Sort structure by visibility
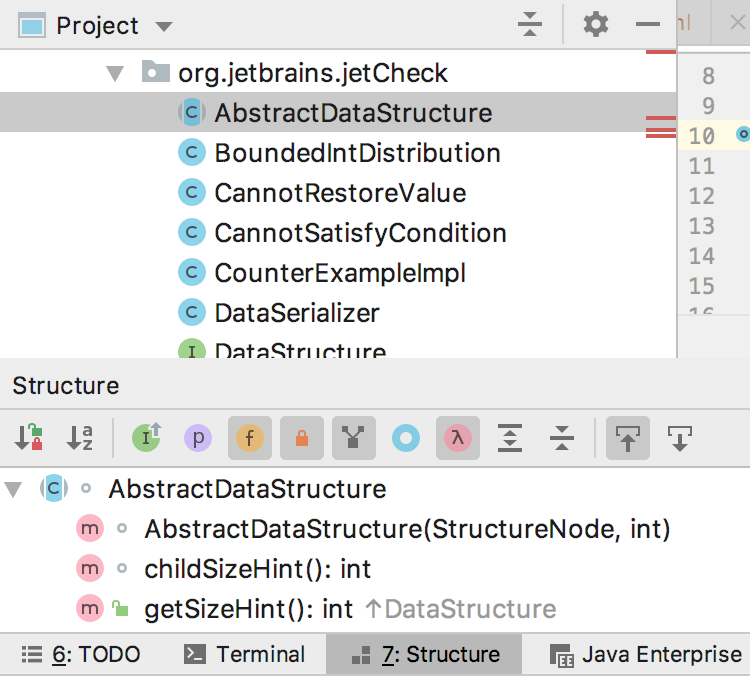Image resolution: width=750 pixels, height=676 pixels. [28, 438]
